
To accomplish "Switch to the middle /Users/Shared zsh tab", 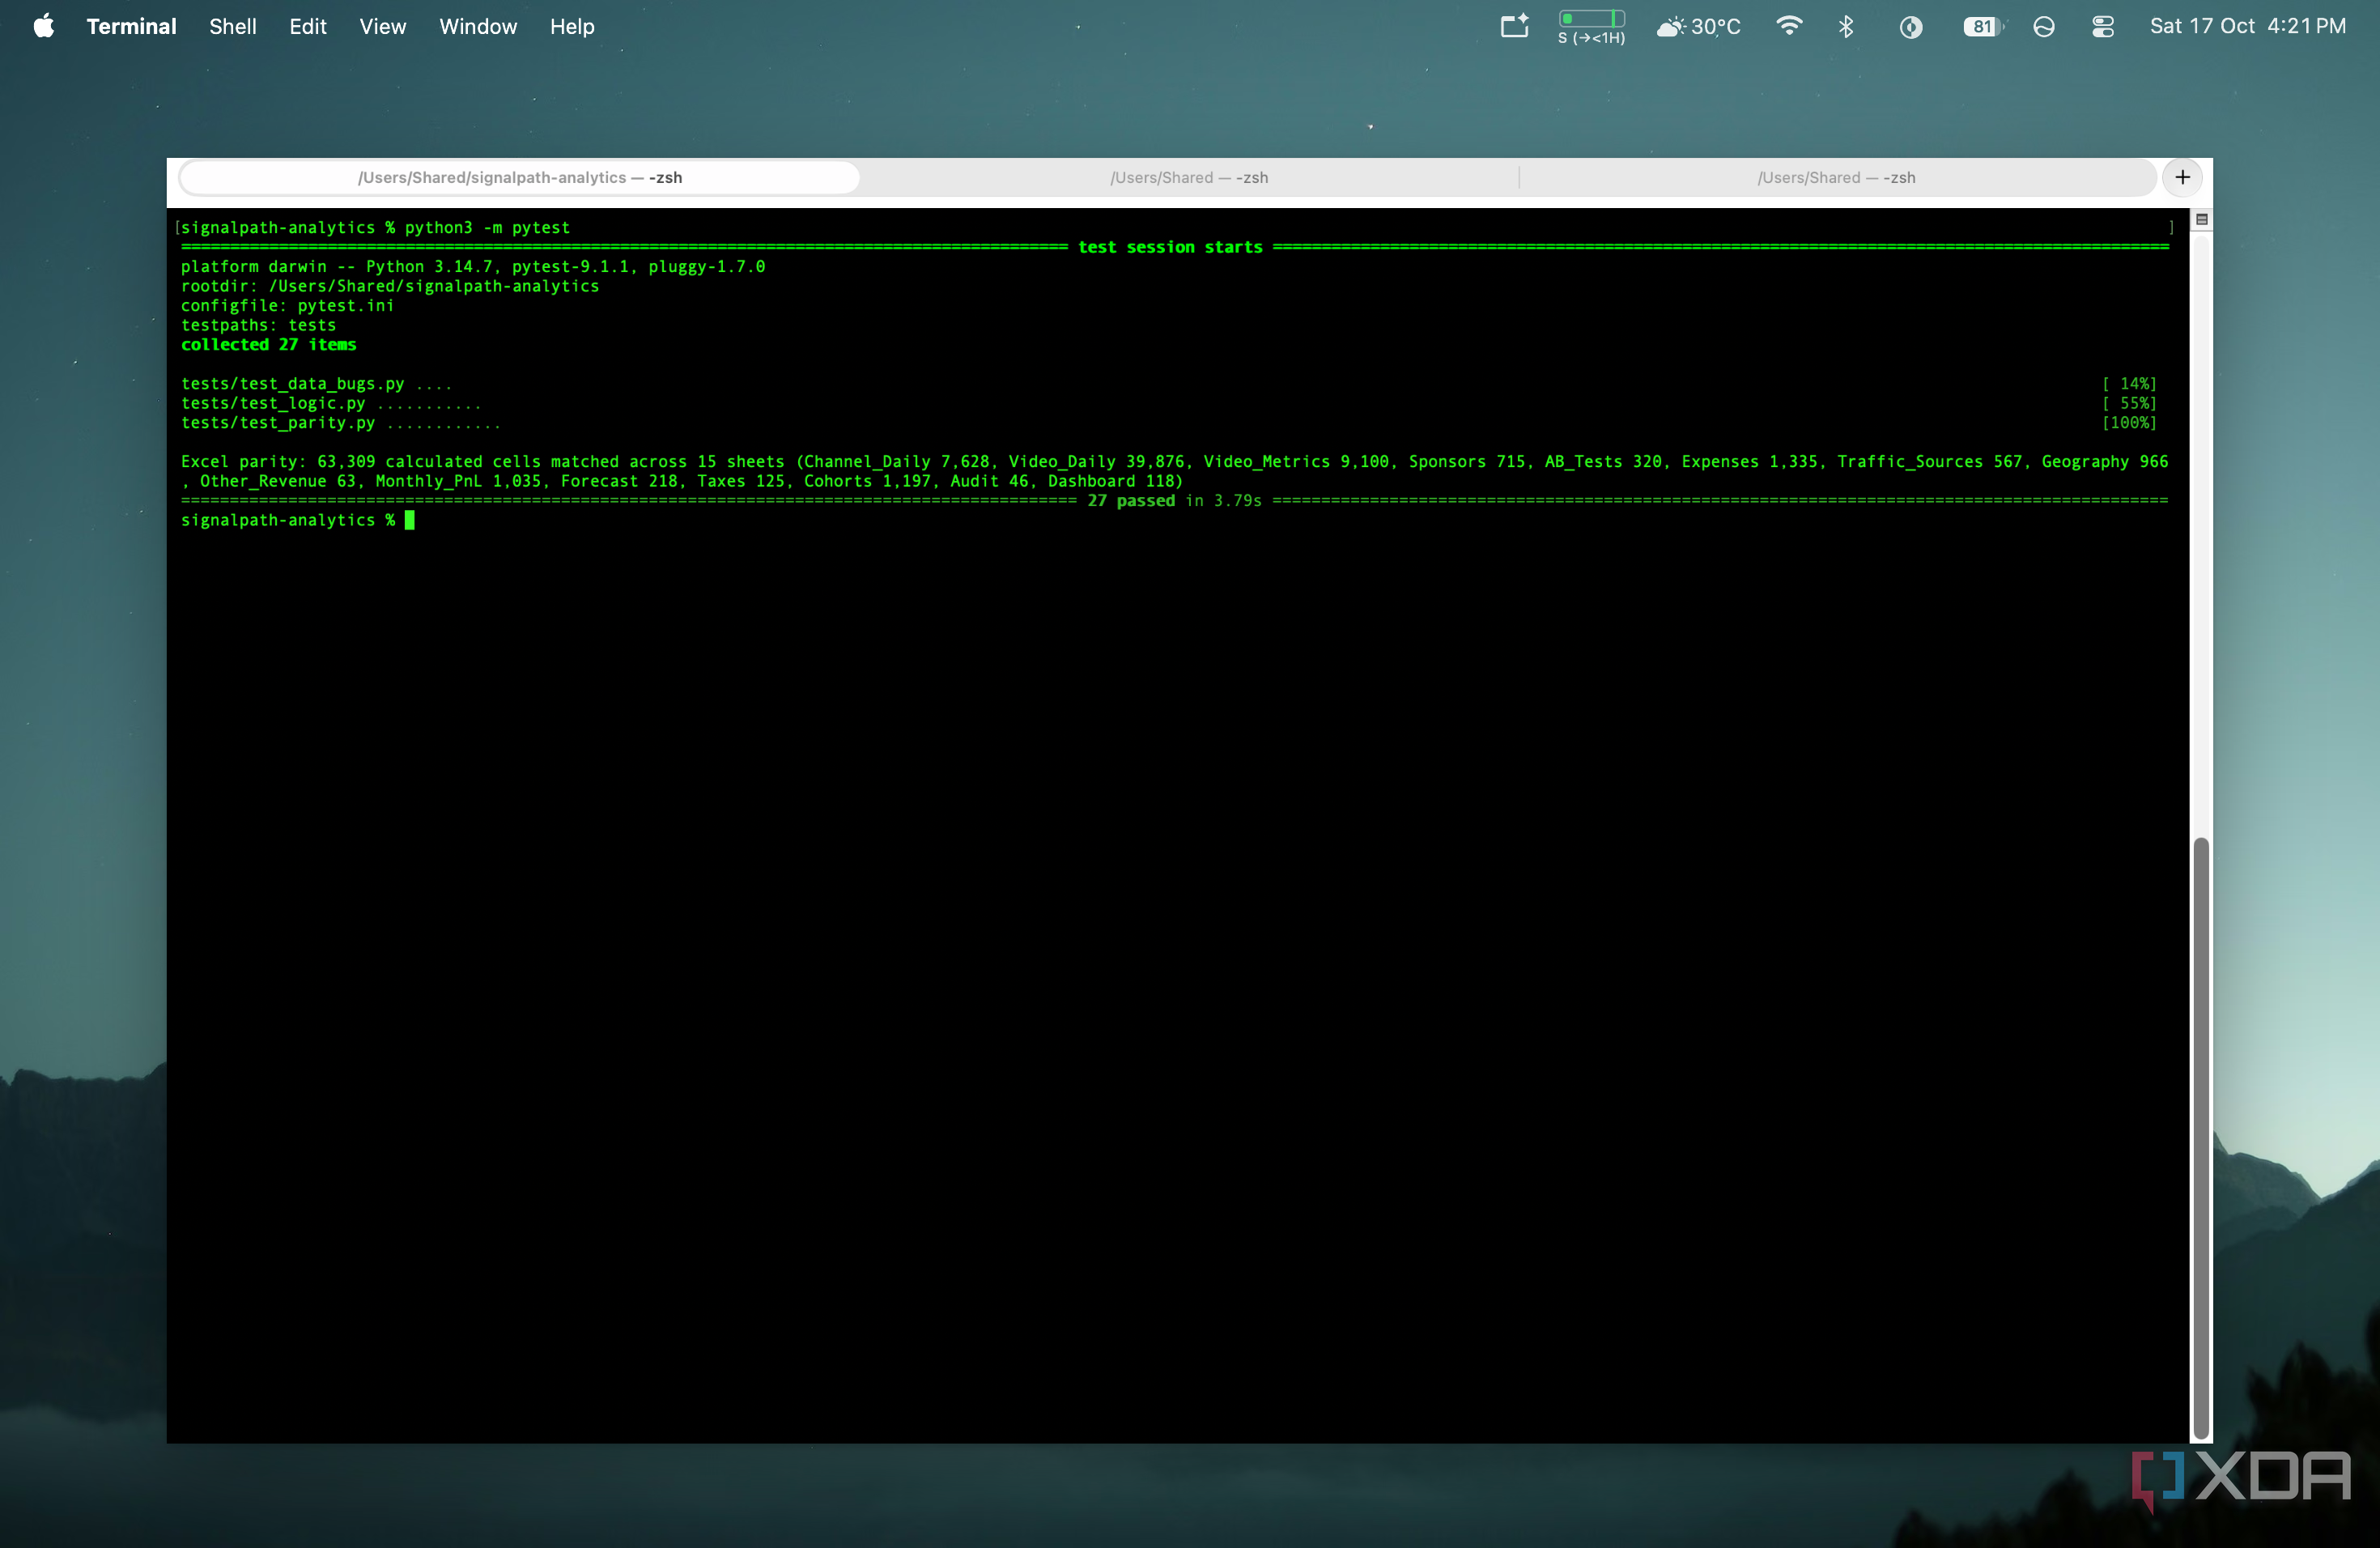I will pyautogui.click(x=1189, y=177).
